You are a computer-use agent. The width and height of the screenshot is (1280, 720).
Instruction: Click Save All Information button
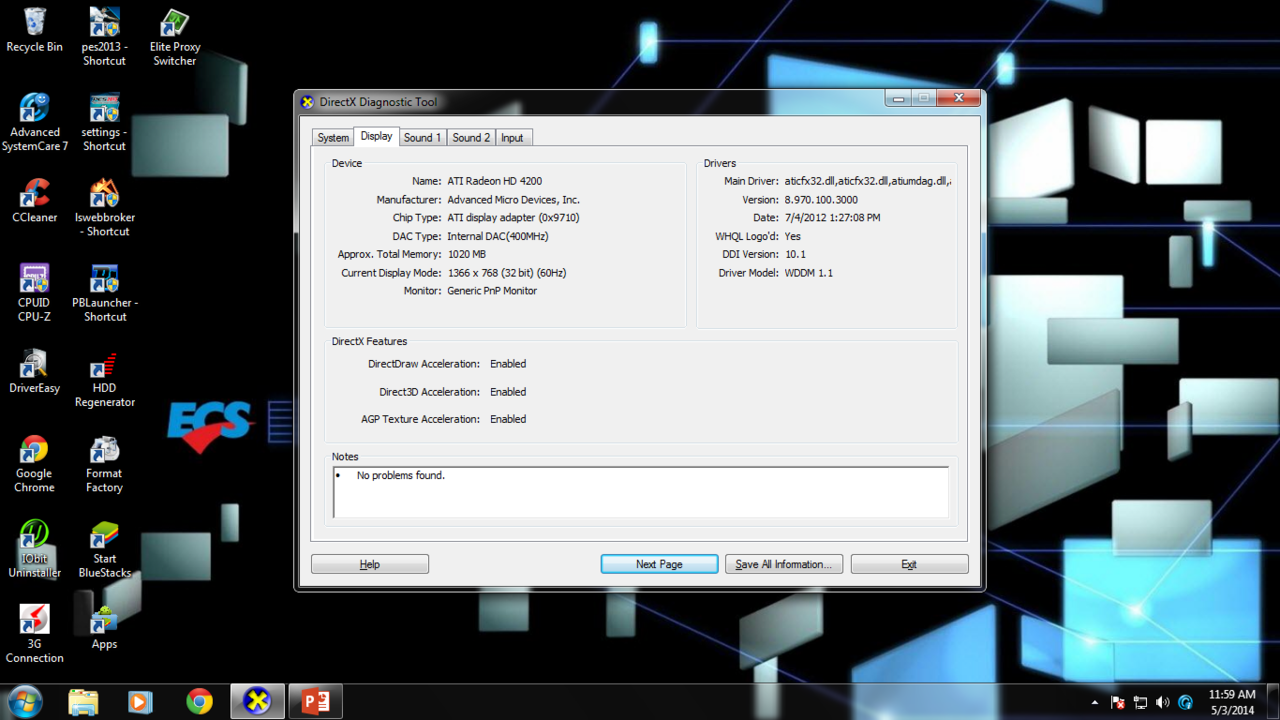(x=784, y=564)
